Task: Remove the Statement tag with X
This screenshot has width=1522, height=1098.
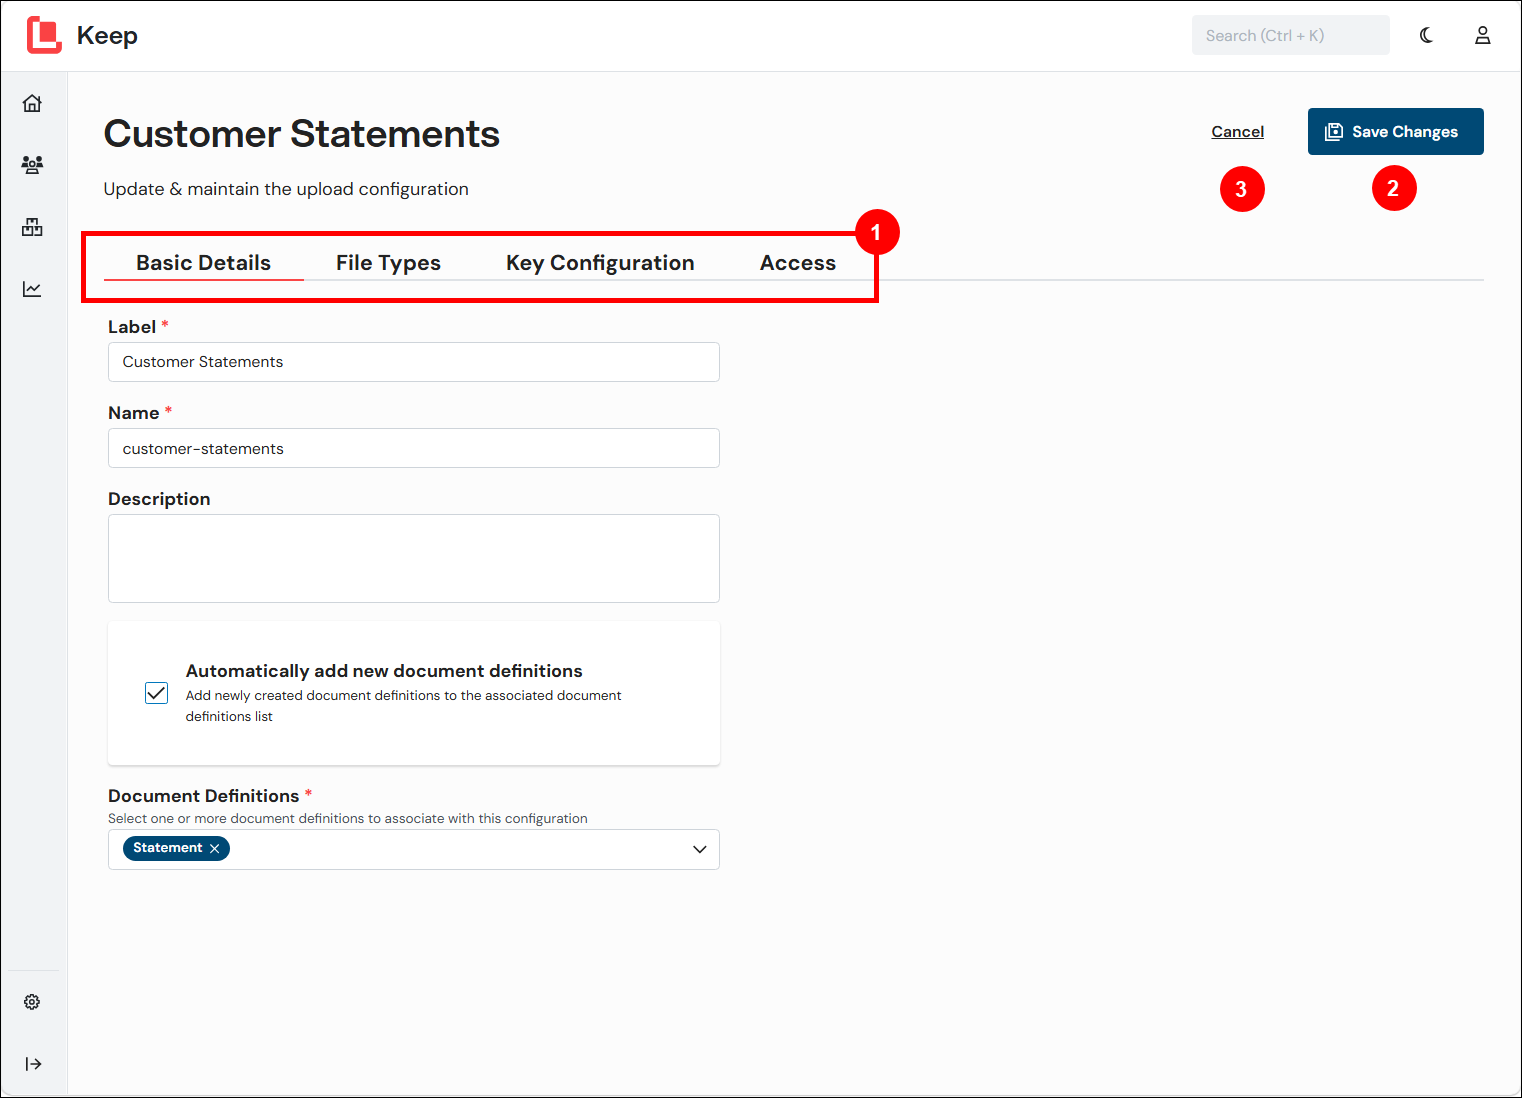Action: pos(214,848)
